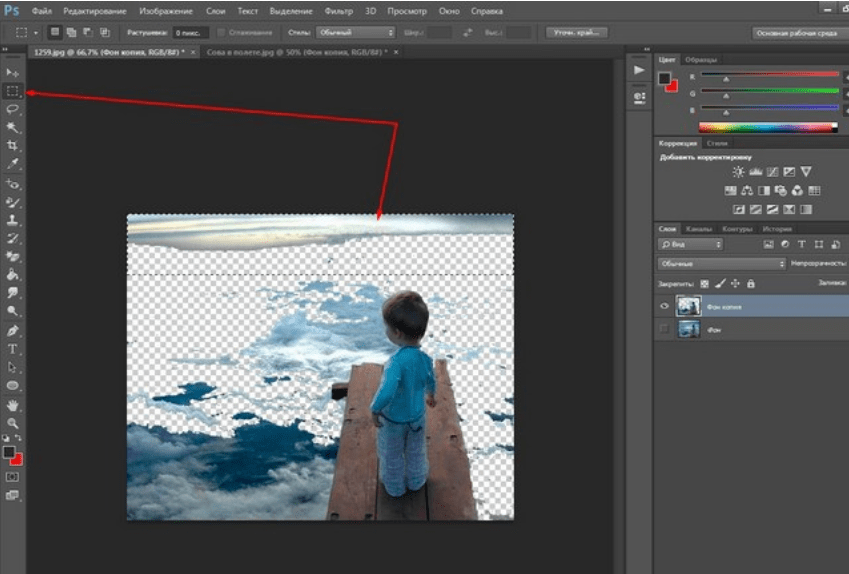Toggle lock all for layer
This screenshot has height=574, width=849.
point(750,284)
